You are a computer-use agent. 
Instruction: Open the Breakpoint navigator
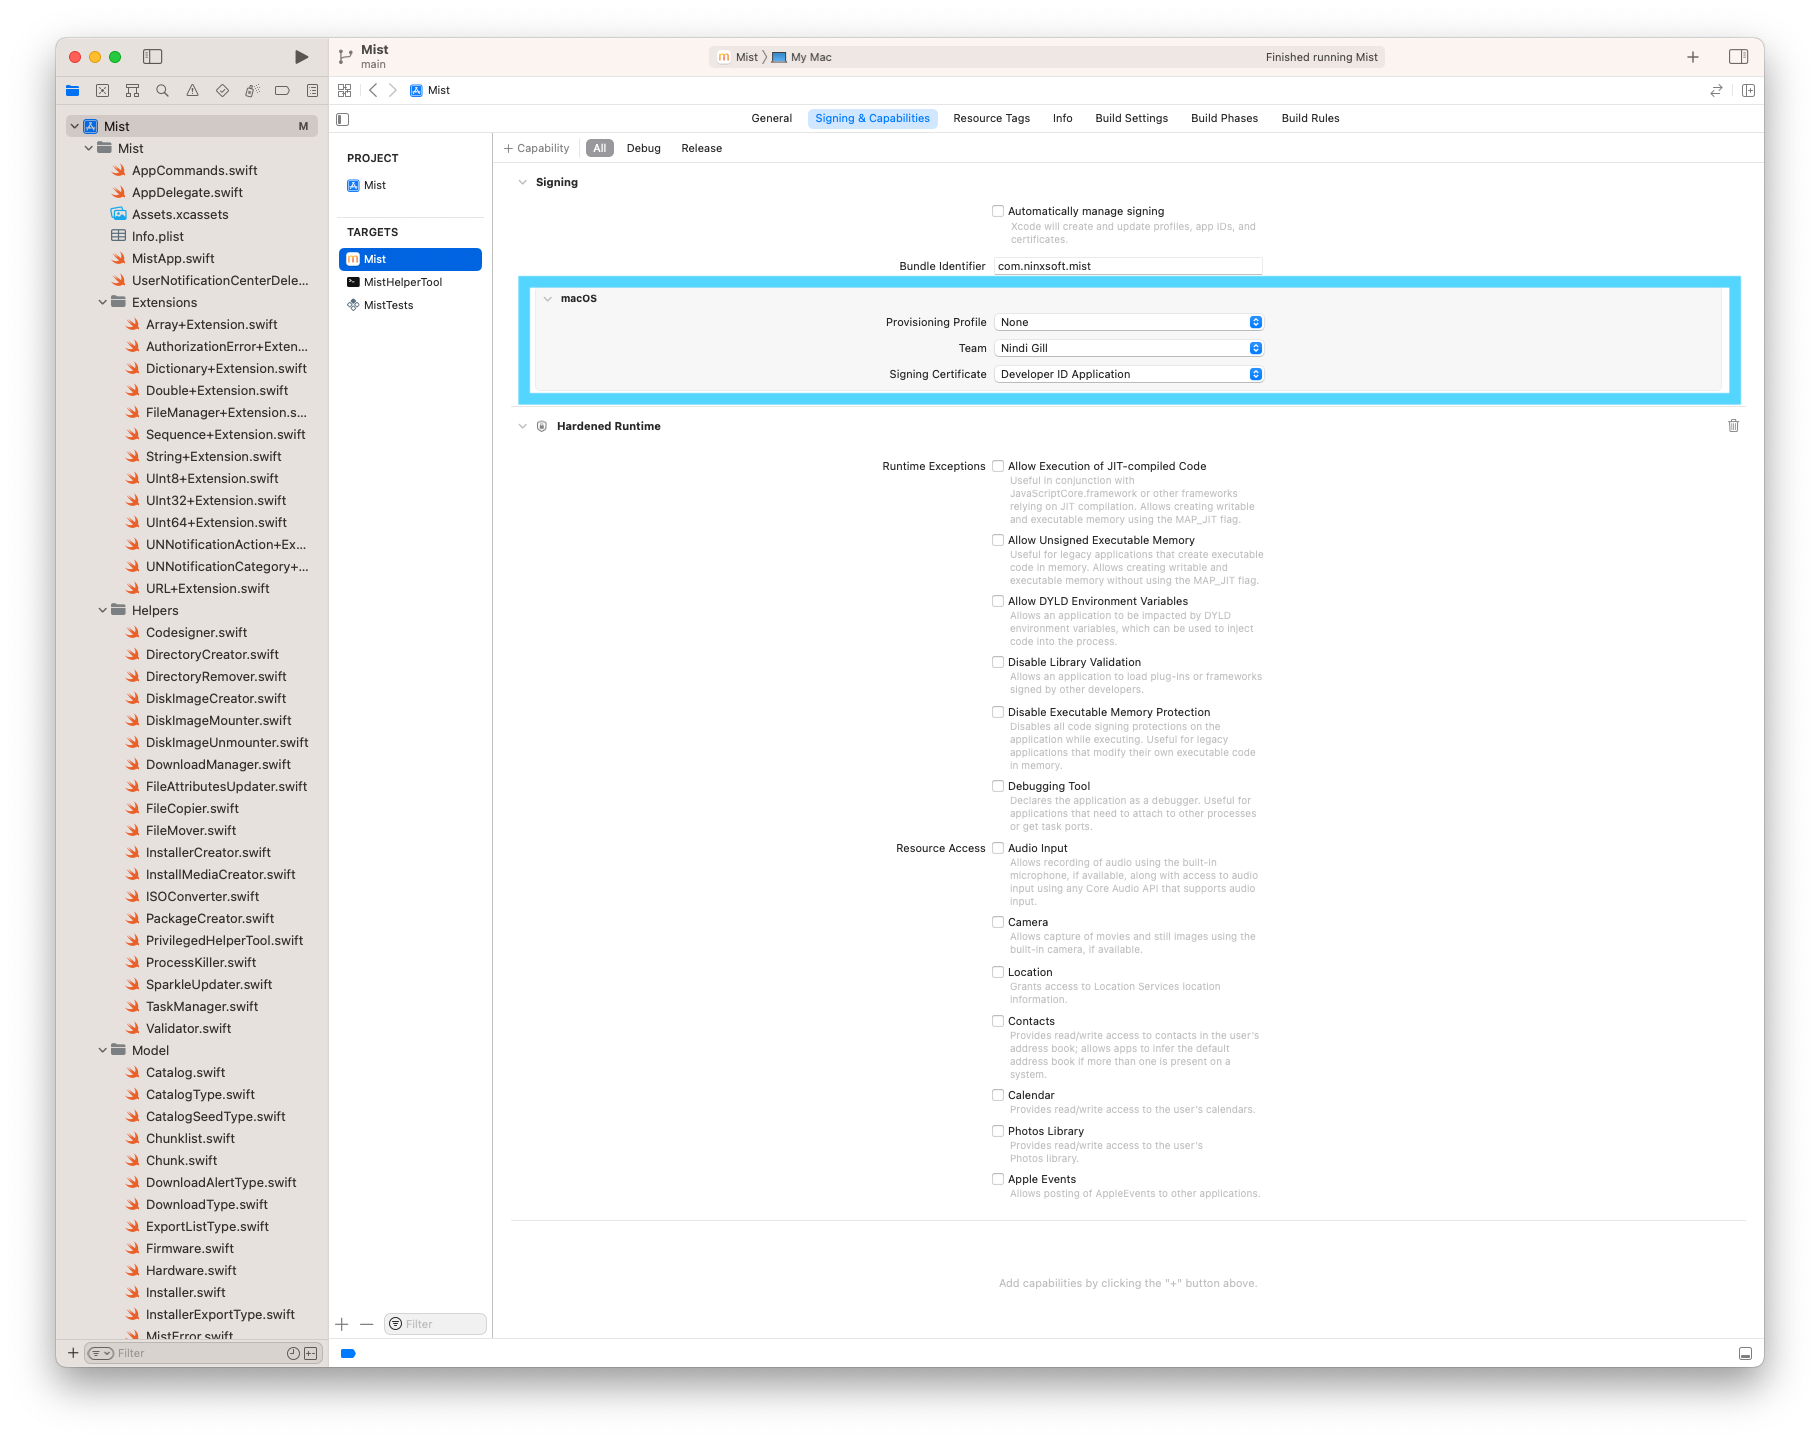pyautogui.click(x=282, y=91)
